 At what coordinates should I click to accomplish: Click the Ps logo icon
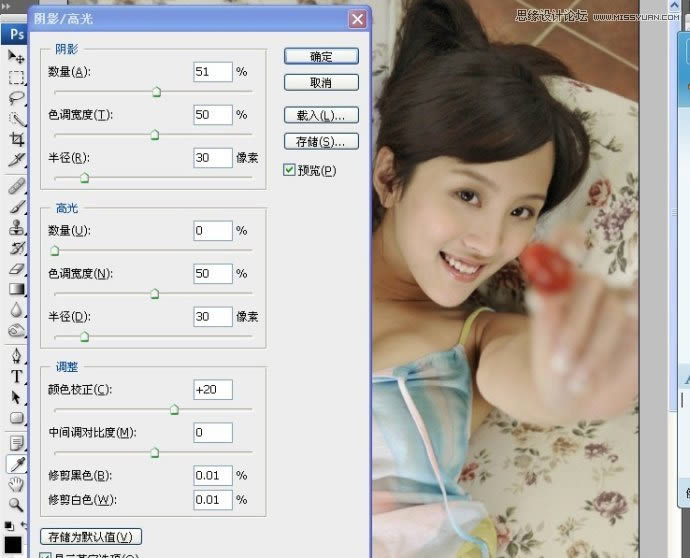tap(16, 33)
